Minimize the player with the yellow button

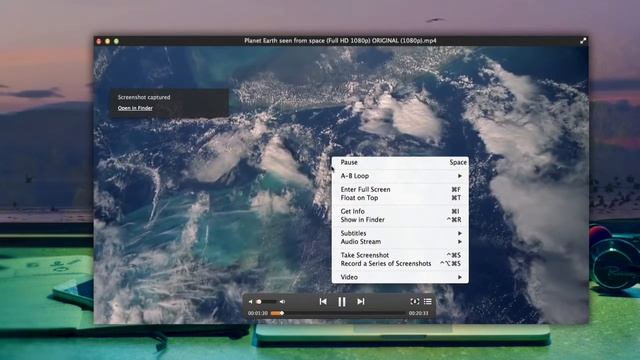(x=107, y=41)
